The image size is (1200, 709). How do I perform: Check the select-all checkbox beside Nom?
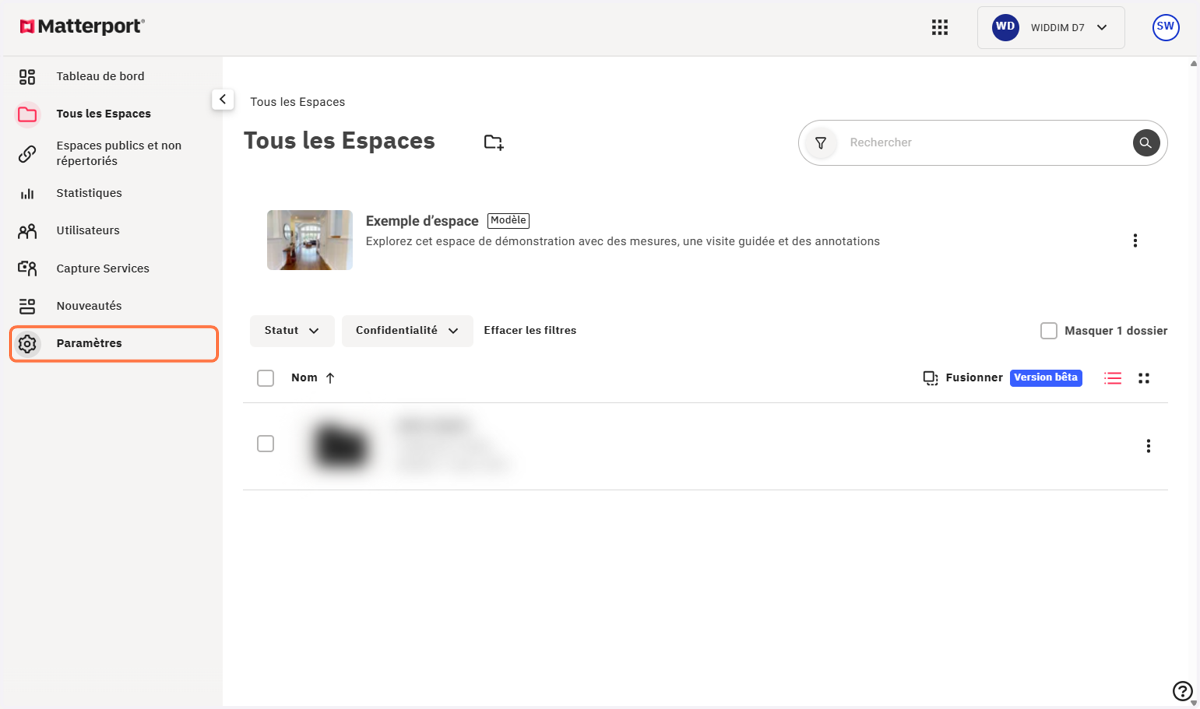265,378
